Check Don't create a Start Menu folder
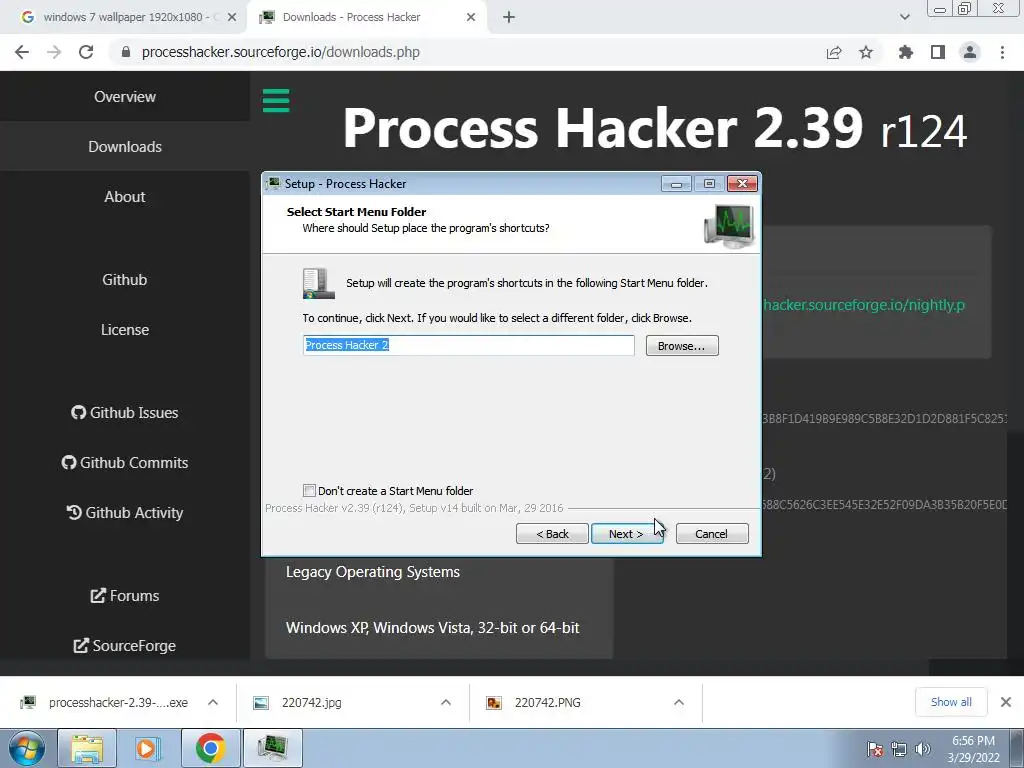The width and height of the screenshot is (1024, 768). tap(309, 490)
